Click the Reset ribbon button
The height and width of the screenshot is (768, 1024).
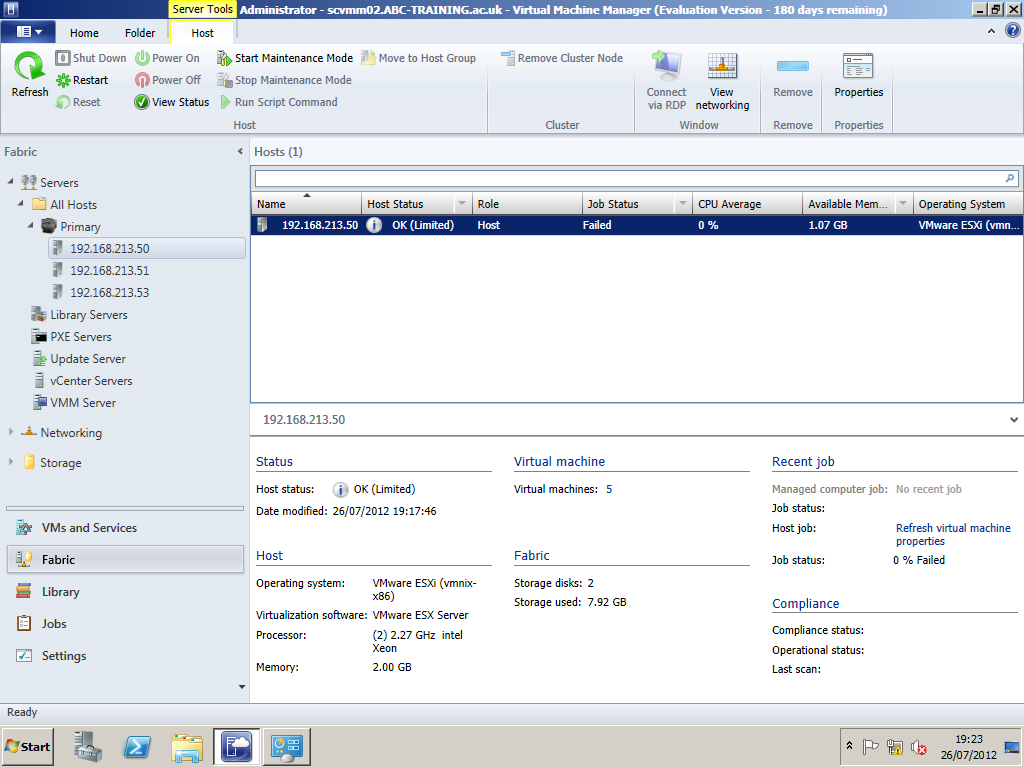point(78,102)
